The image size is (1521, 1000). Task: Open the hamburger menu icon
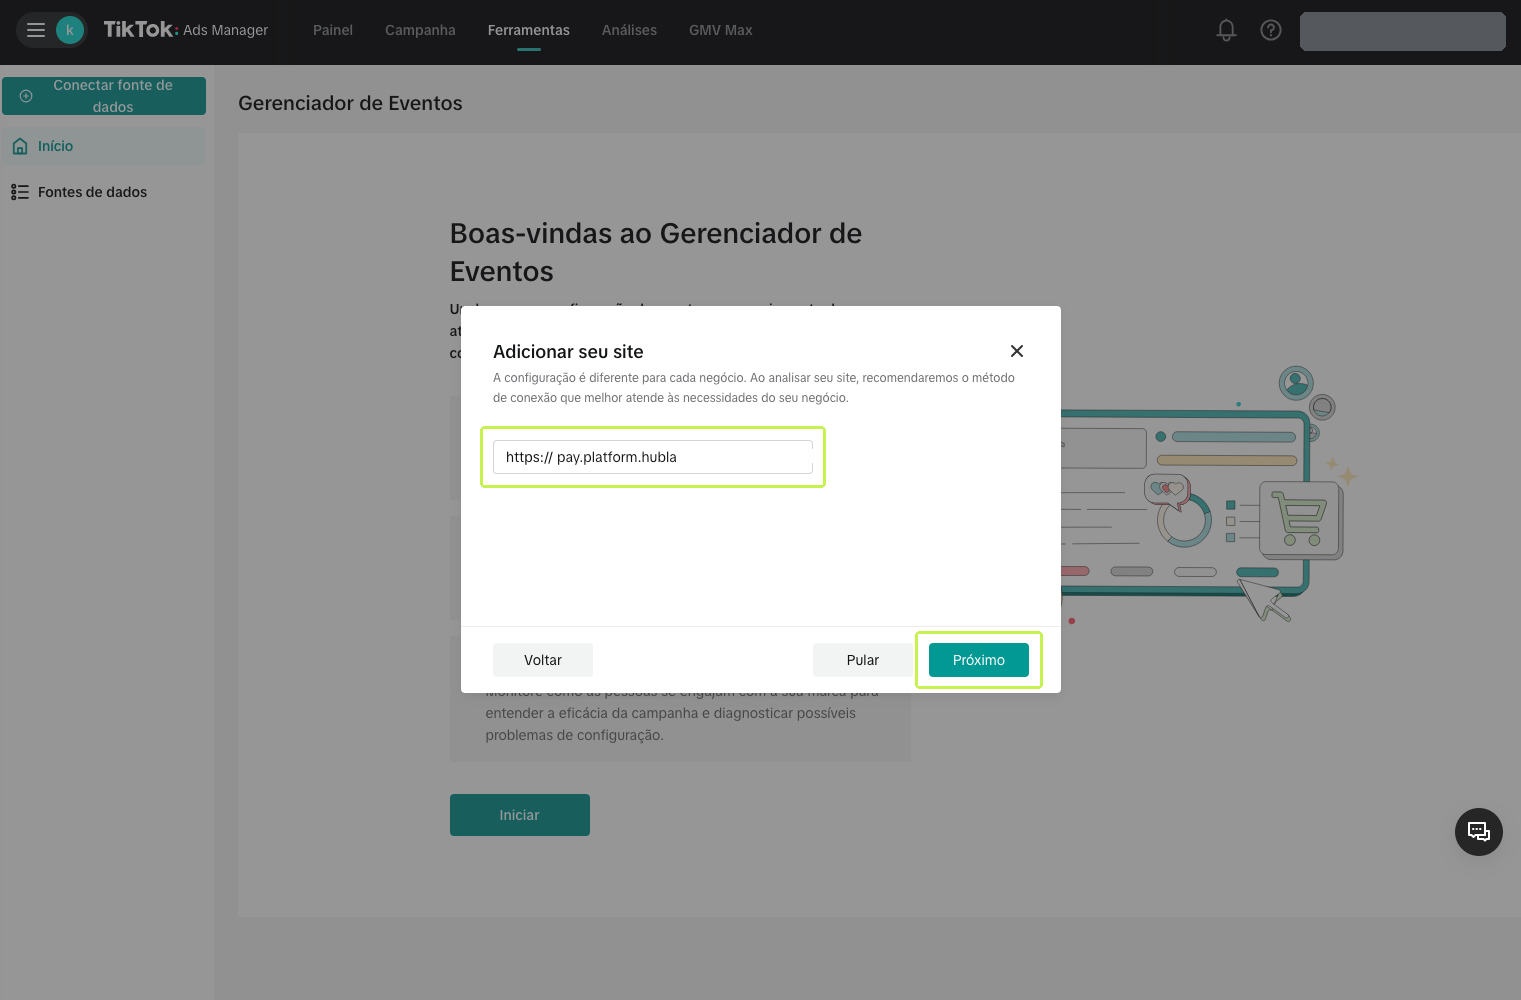(36, 30)
